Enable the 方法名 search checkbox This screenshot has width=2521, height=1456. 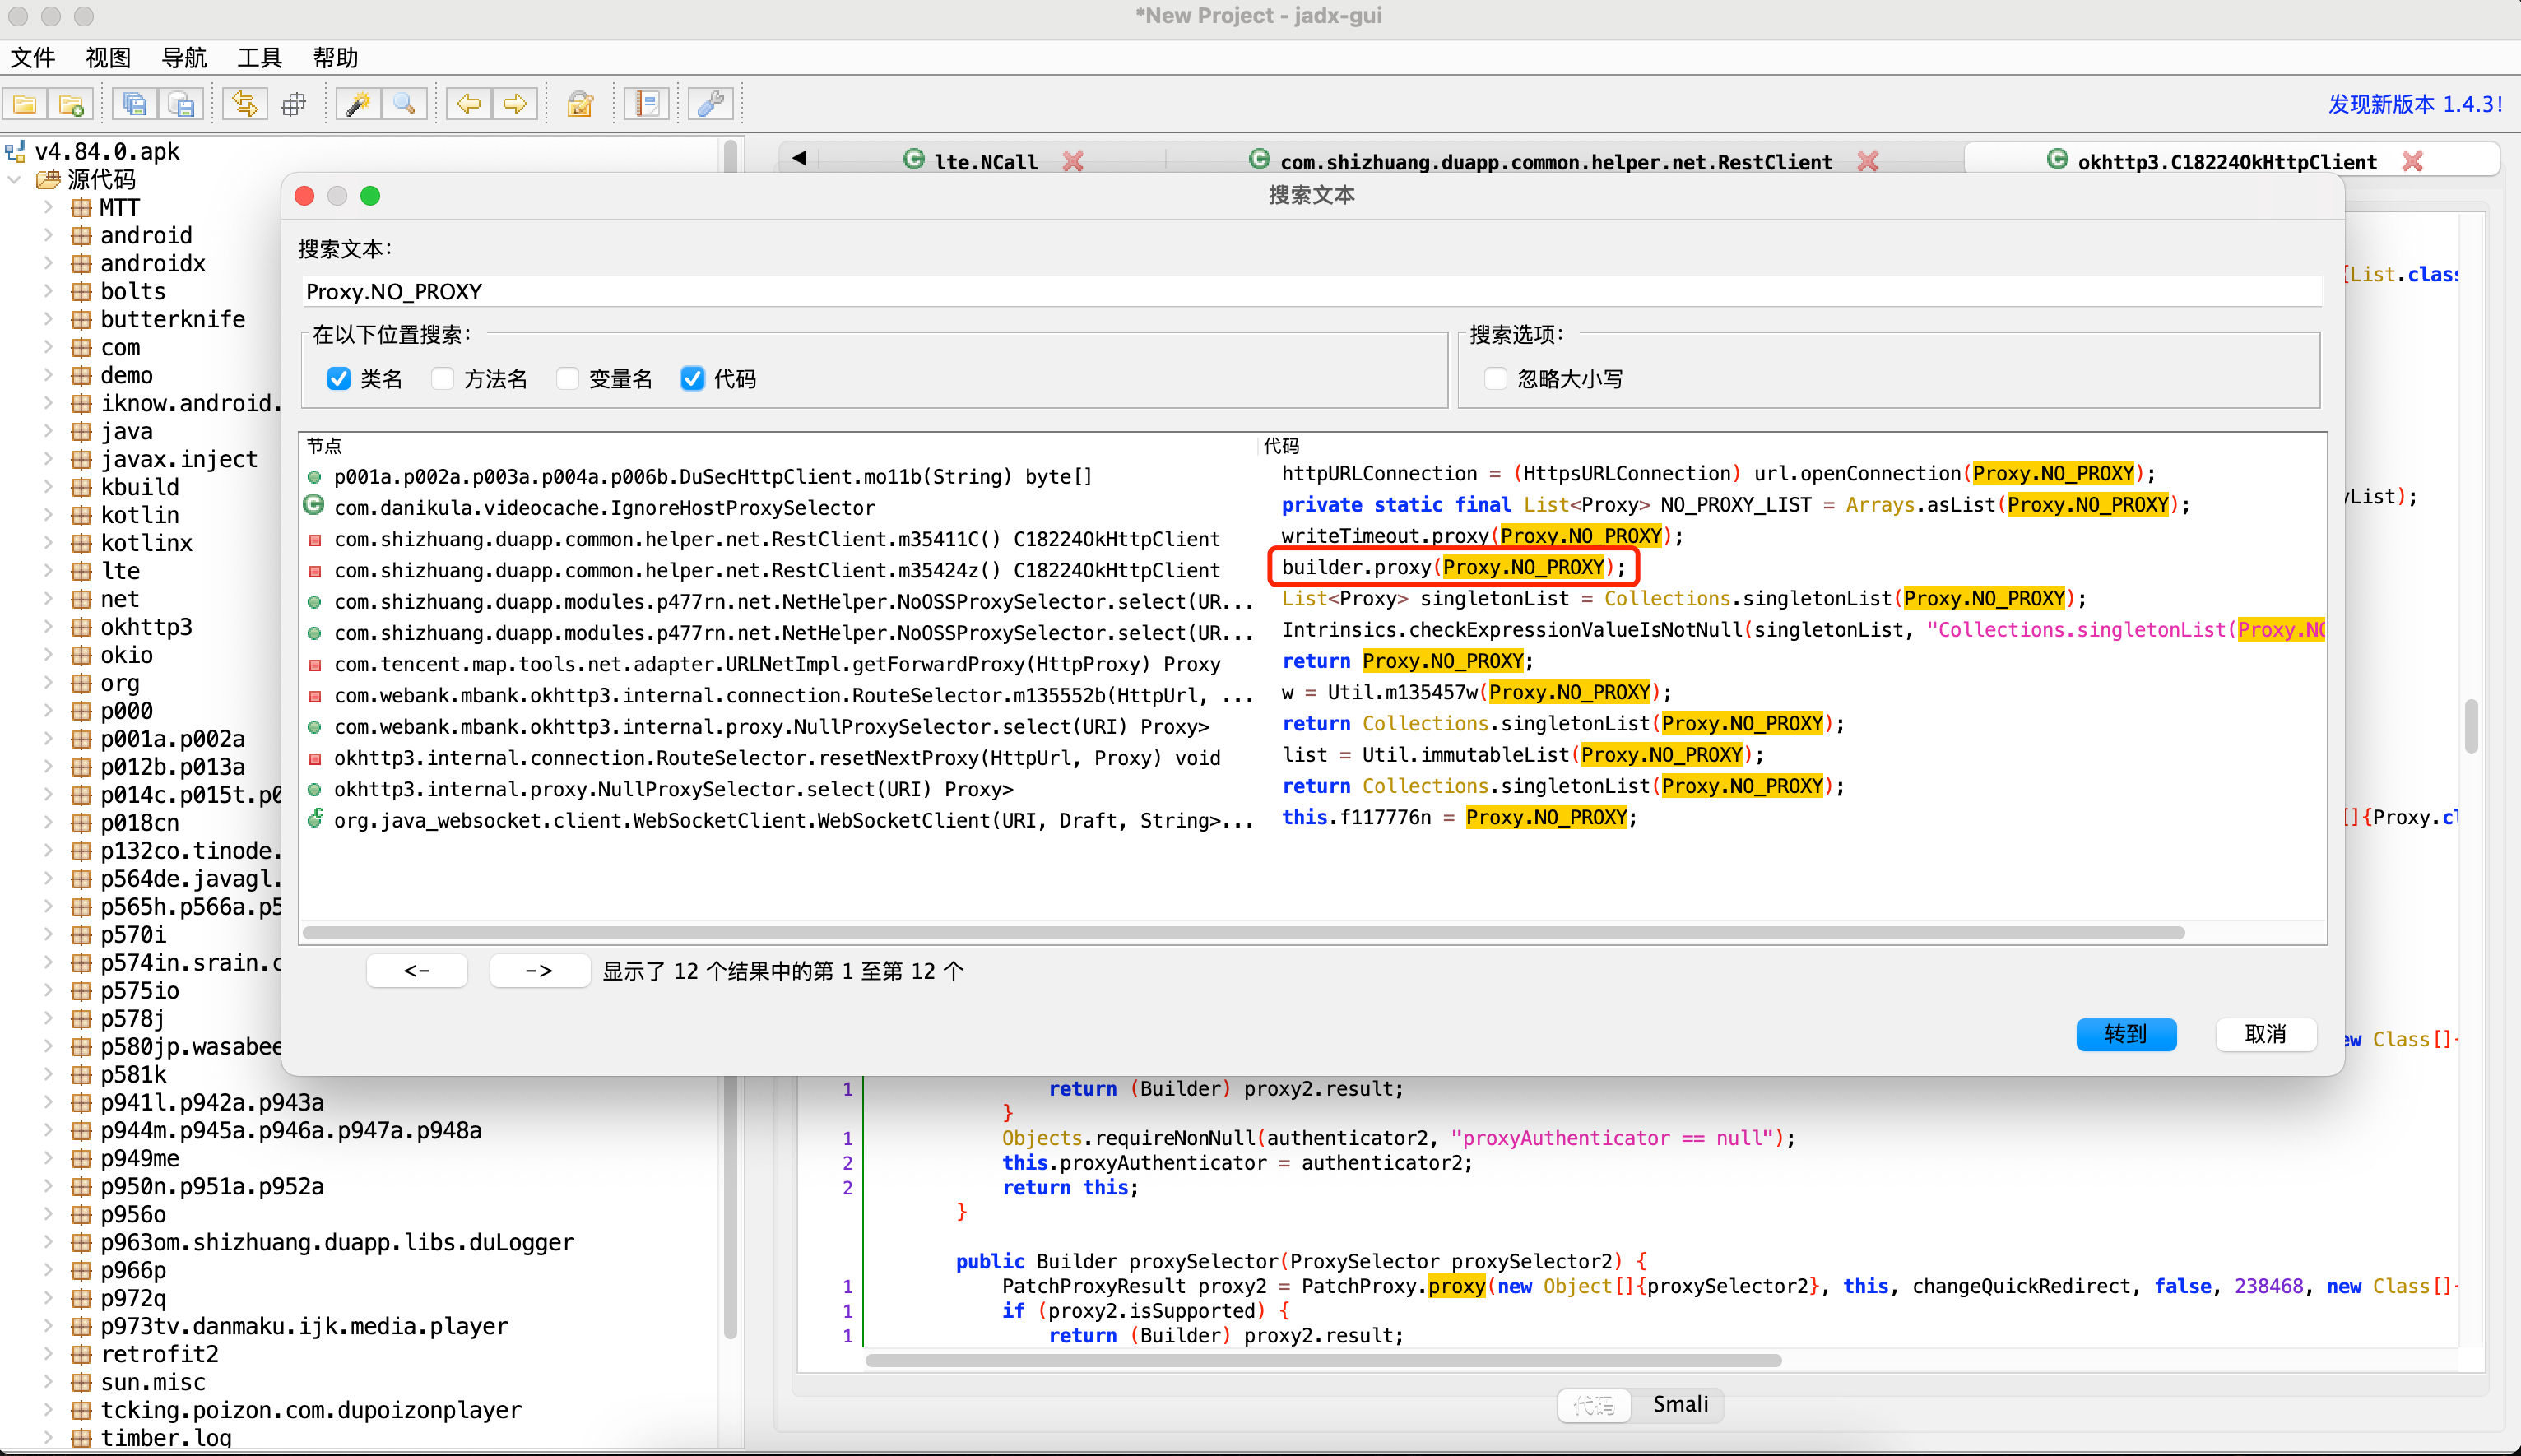(x=443, y=379)
